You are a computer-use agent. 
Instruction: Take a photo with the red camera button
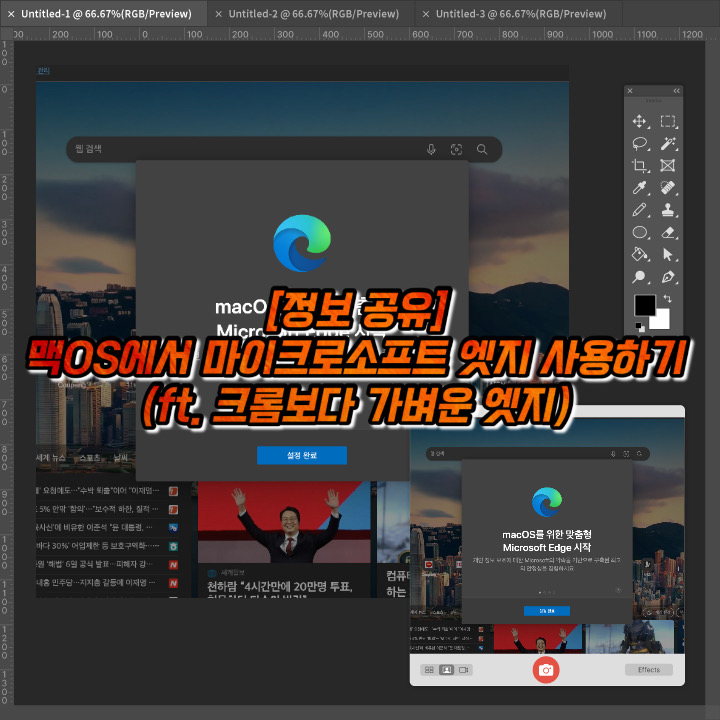[x=546, y=670]
